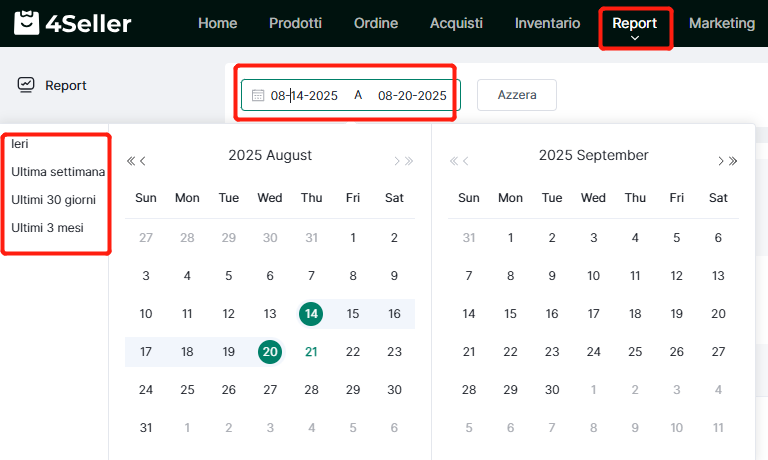Click the 4Seller logo icon

tap(22, 23)
